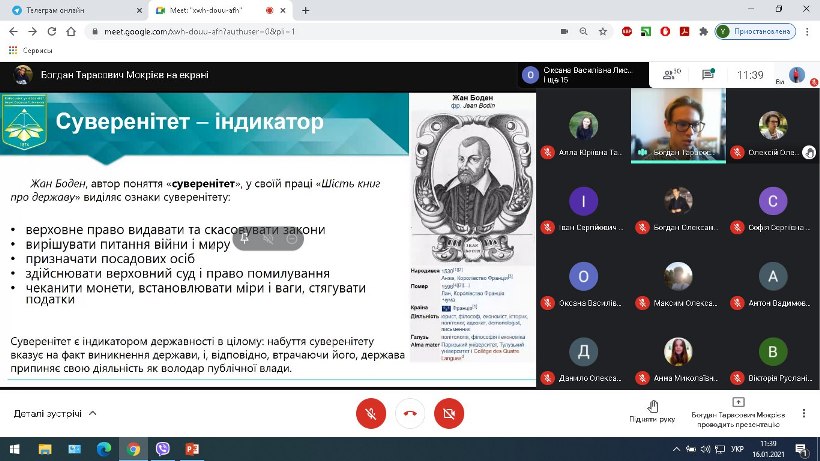Select Богдан Тарасович's video tile
Viewport: 820px width, 461px height.
[x=678, y=125]
